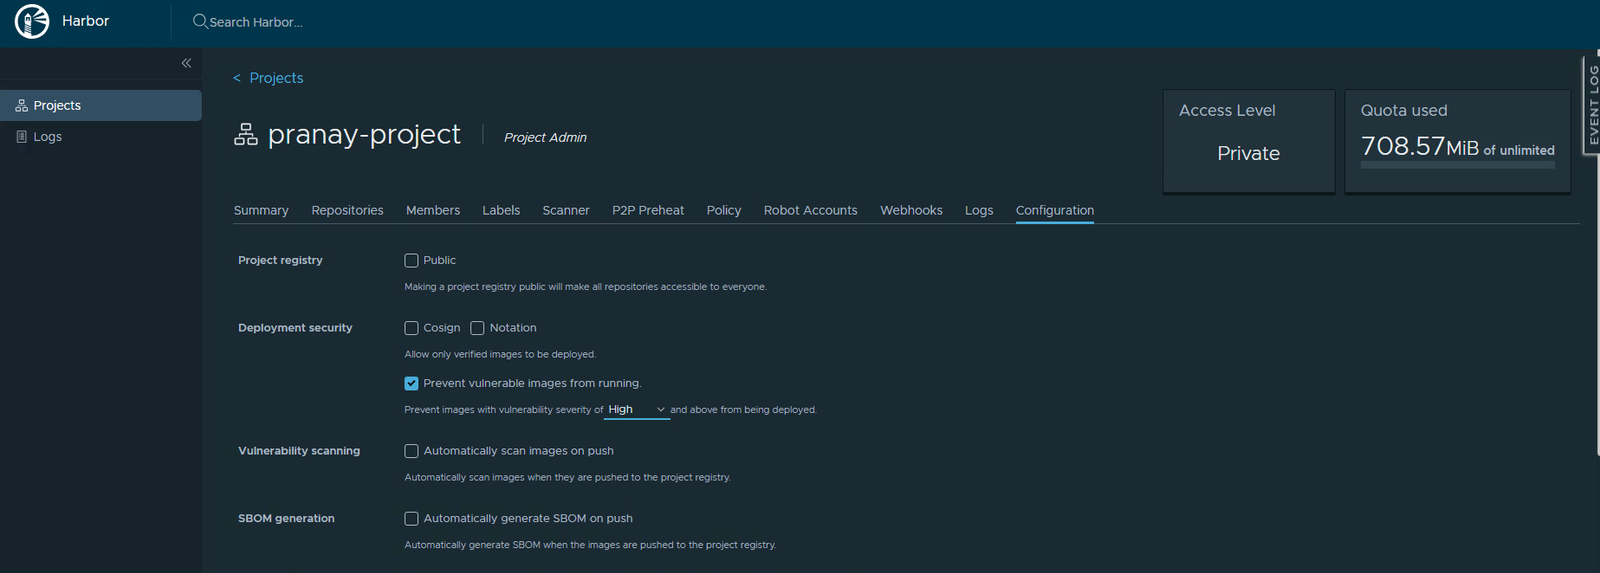This screenshot has width=1600, height=573.
Task: Click the Quota used card title
Action: (1404, 110)
